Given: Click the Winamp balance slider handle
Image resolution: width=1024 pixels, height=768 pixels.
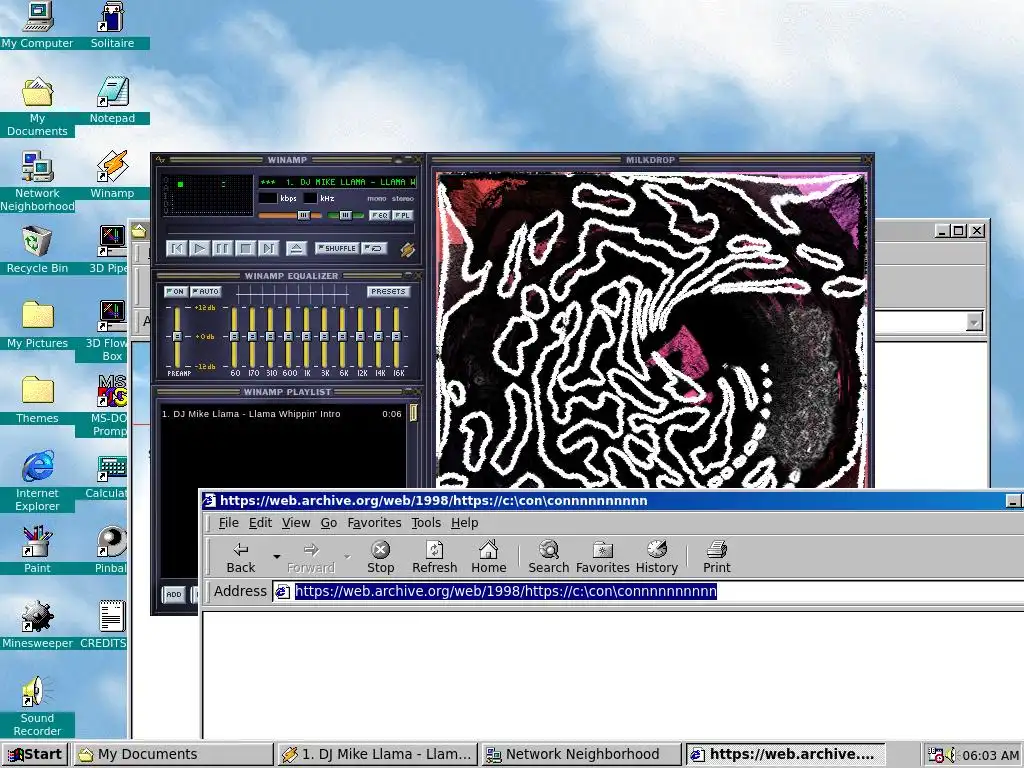Looking at the screenshot, I should pos(345,215).
